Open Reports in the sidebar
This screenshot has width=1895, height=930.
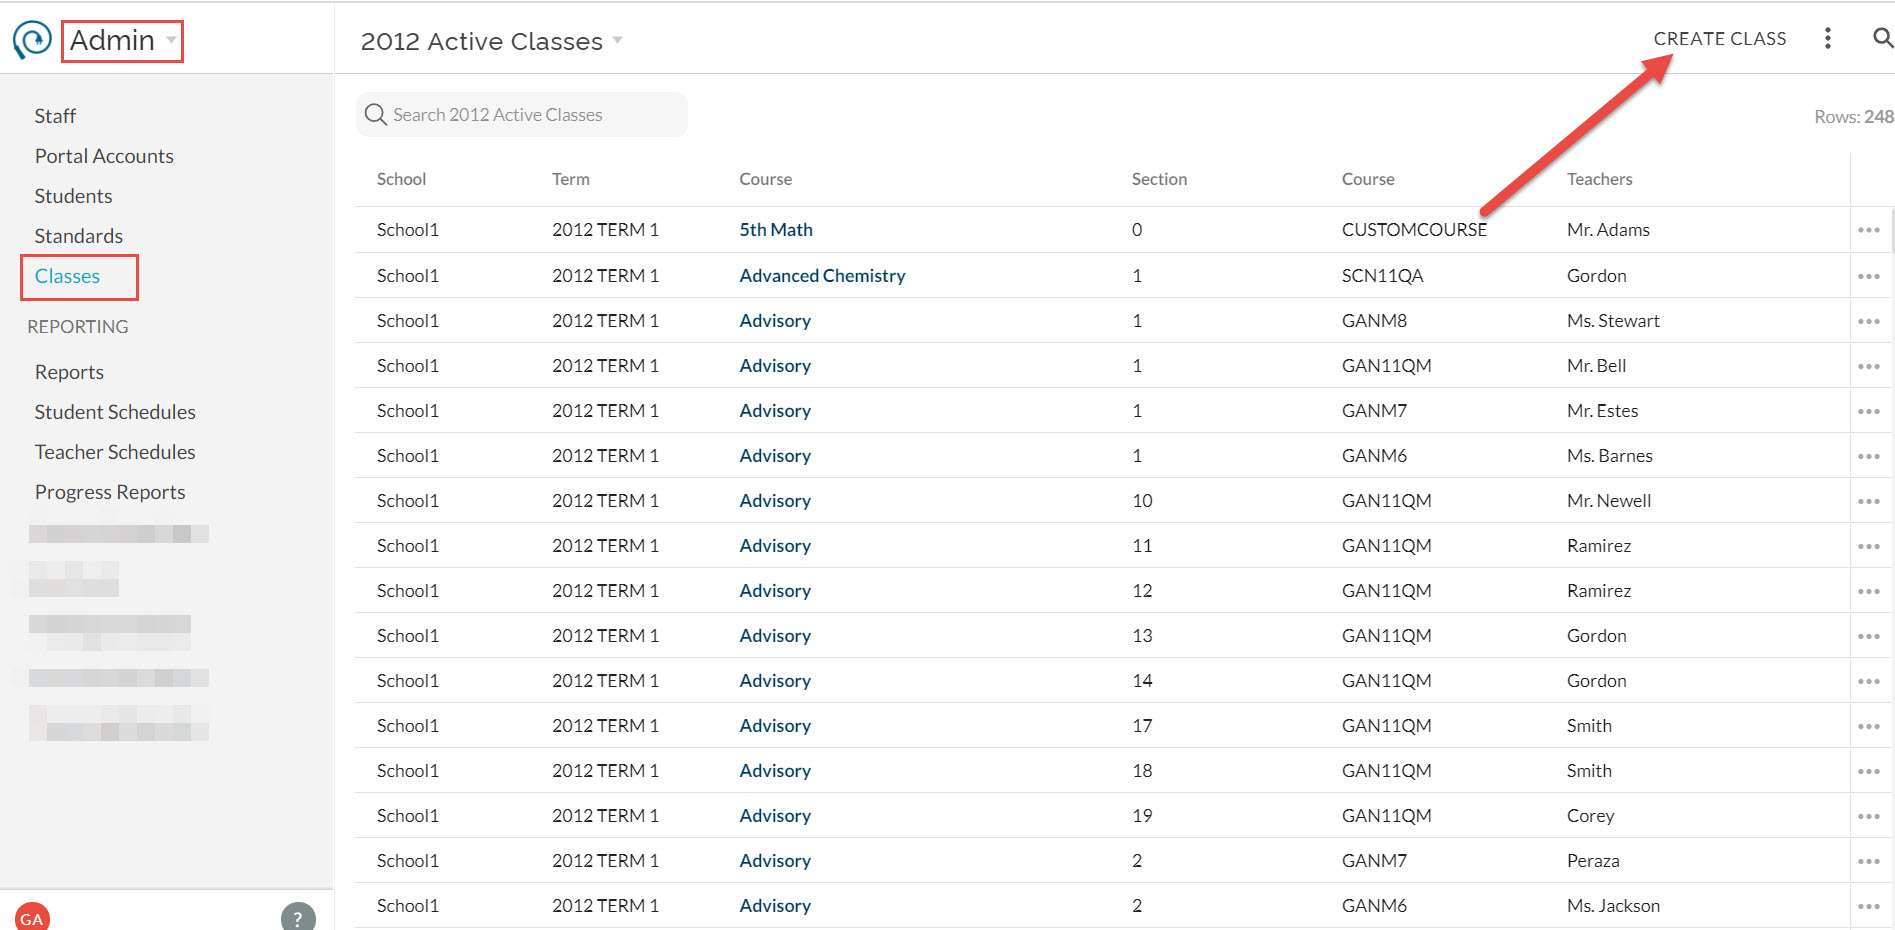pyautogui.click(x=69, y=372)
